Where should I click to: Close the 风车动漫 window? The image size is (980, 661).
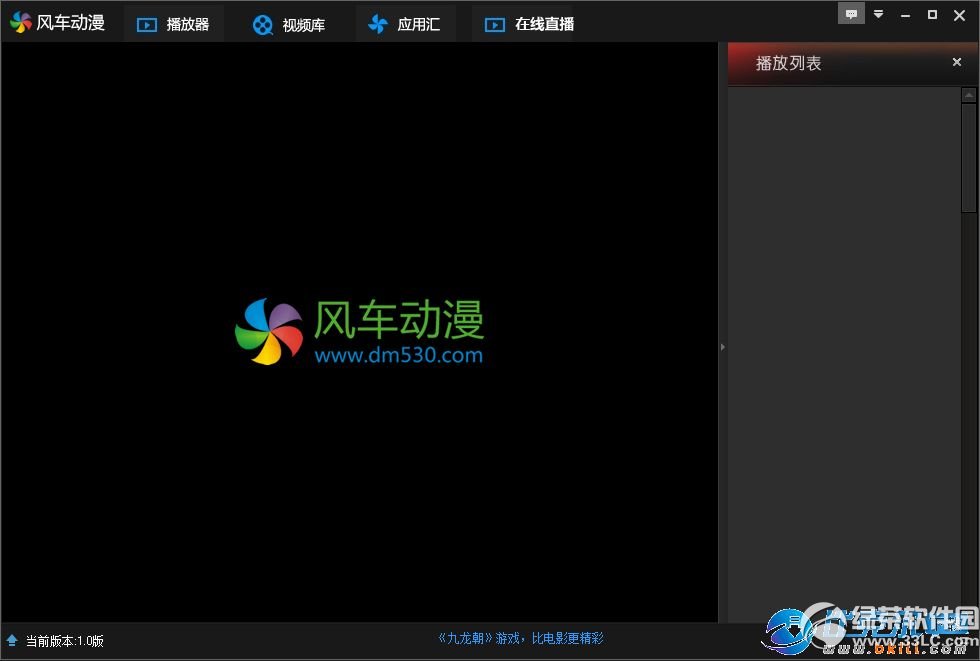click(959, 15)
